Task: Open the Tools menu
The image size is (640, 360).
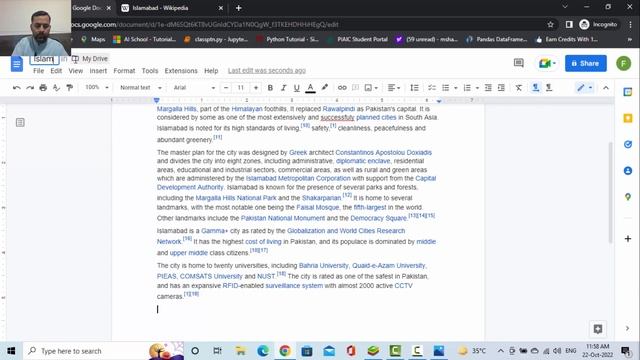Action: tap(150, 71)
